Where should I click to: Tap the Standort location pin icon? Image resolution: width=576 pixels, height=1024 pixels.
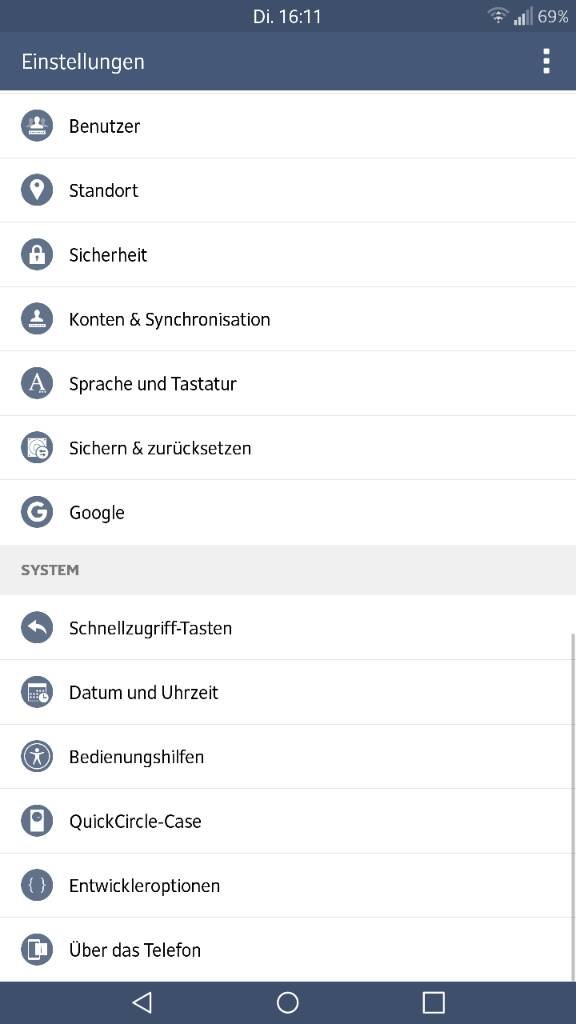point(37,190)
